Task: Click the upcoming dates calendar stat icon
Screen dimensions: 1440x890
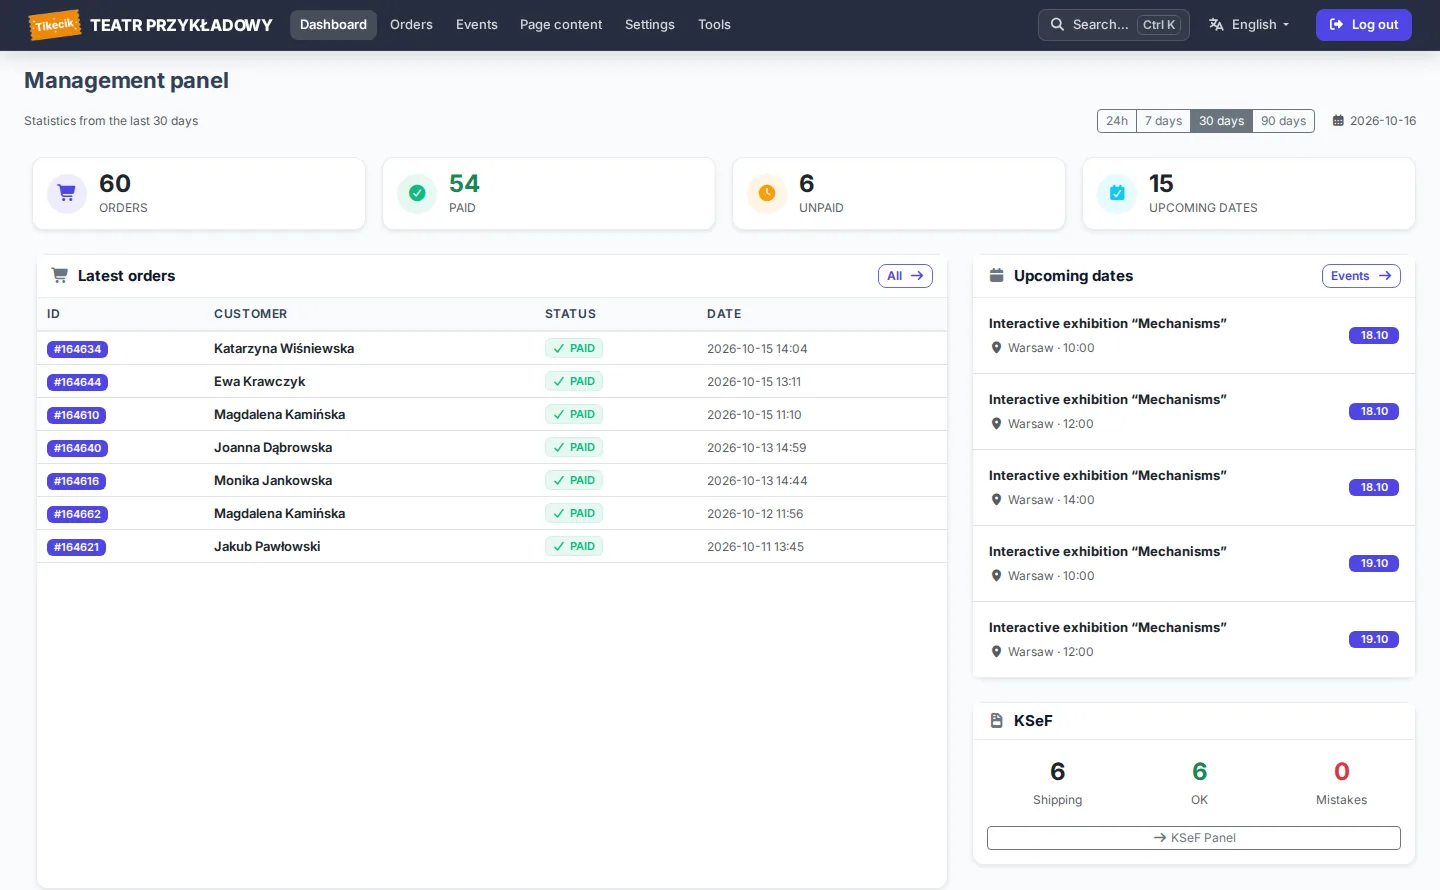Action: [x=1117, y=193]
